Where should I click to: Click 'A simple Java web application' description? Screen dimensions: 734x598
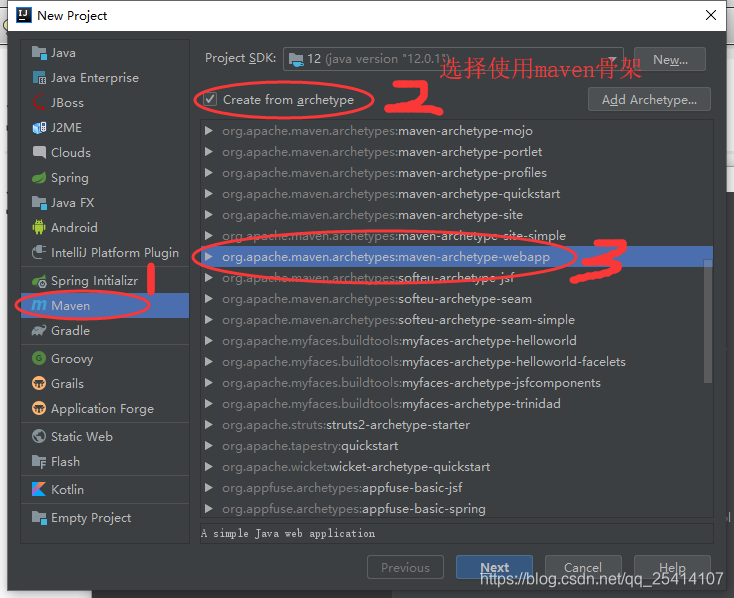(288, 533)
